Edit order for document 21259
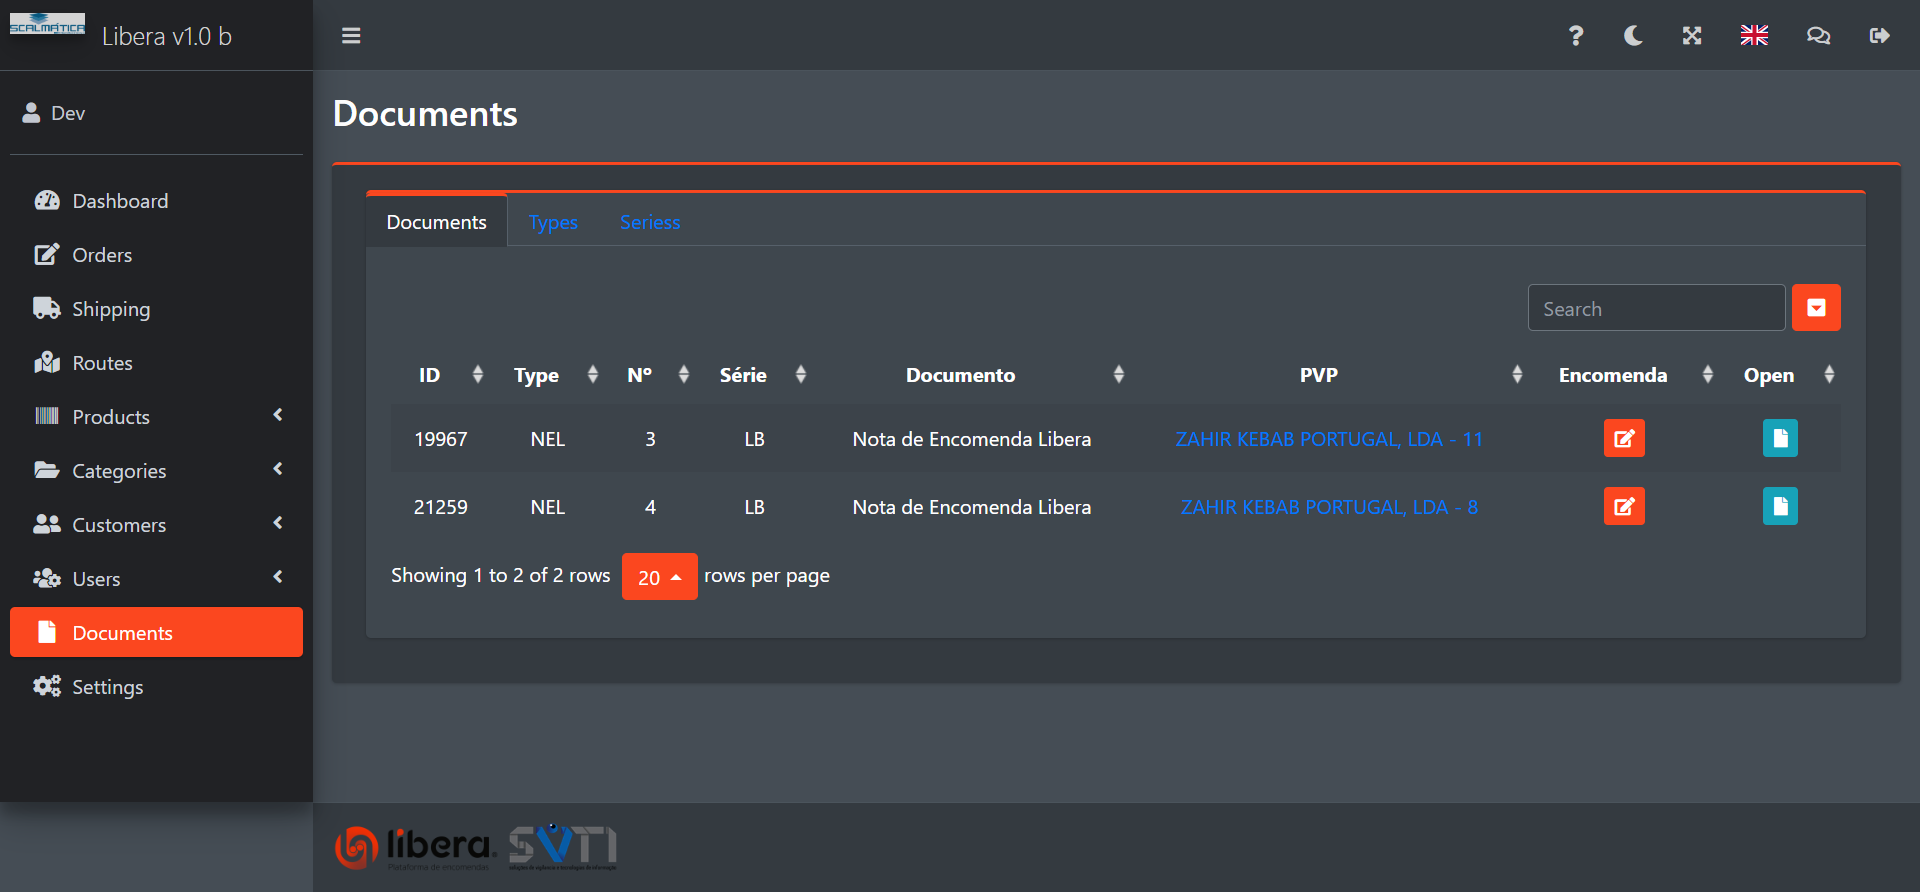Screen dimensions: 1920x892 click(1624, 507)
